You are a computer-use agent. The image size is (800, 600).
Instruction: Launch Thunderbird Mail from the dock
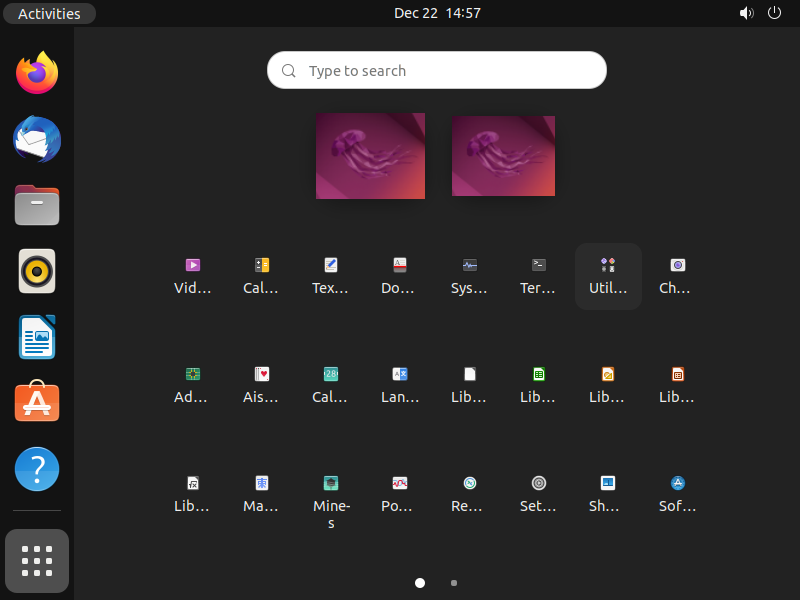tap(37, 139)
